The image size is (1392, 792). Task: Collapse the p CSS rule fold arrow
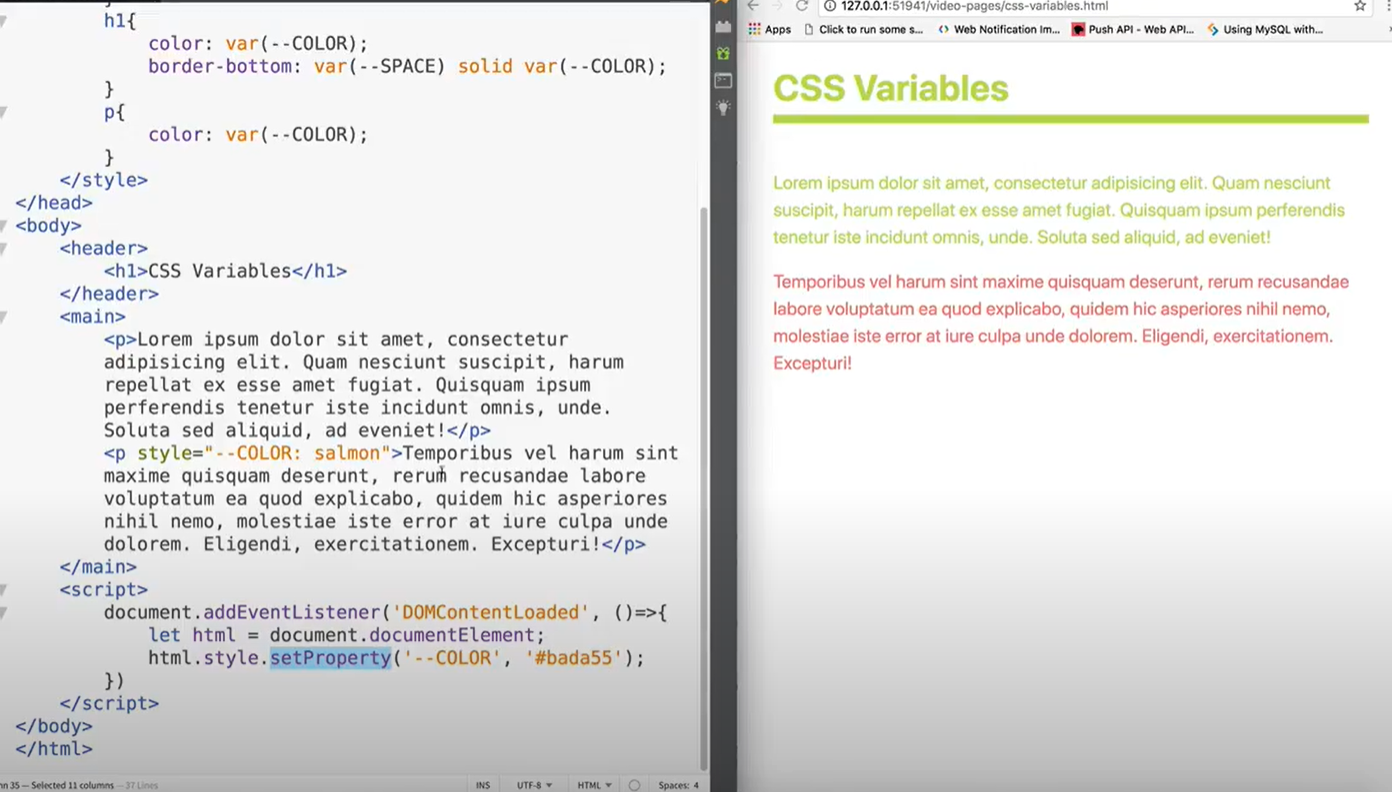3,112
